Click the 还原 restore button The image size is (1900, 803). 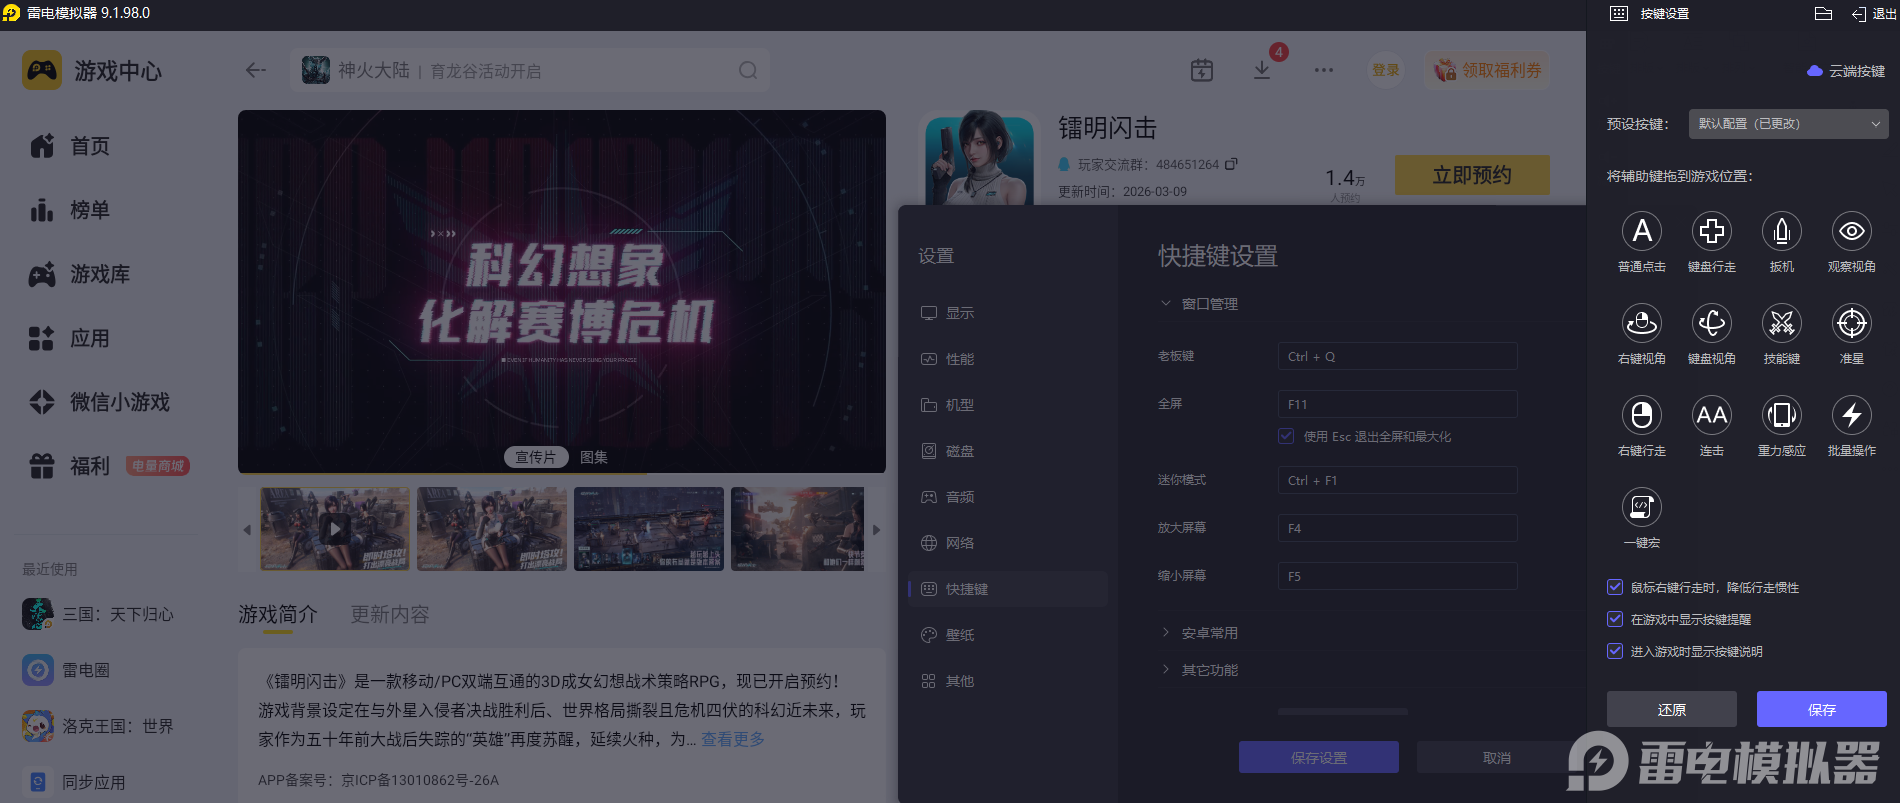tap(1671, 709)
